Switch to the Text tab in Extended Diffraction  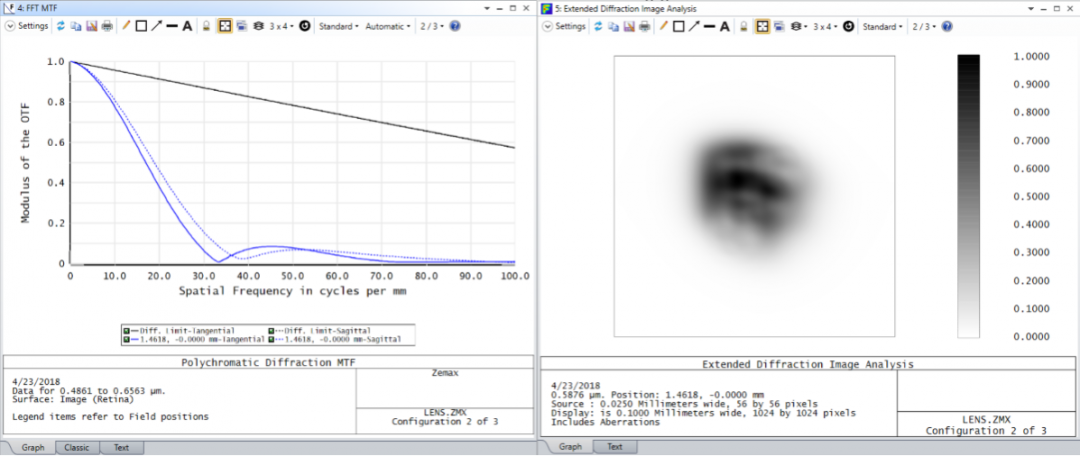(x=614, y=447)
